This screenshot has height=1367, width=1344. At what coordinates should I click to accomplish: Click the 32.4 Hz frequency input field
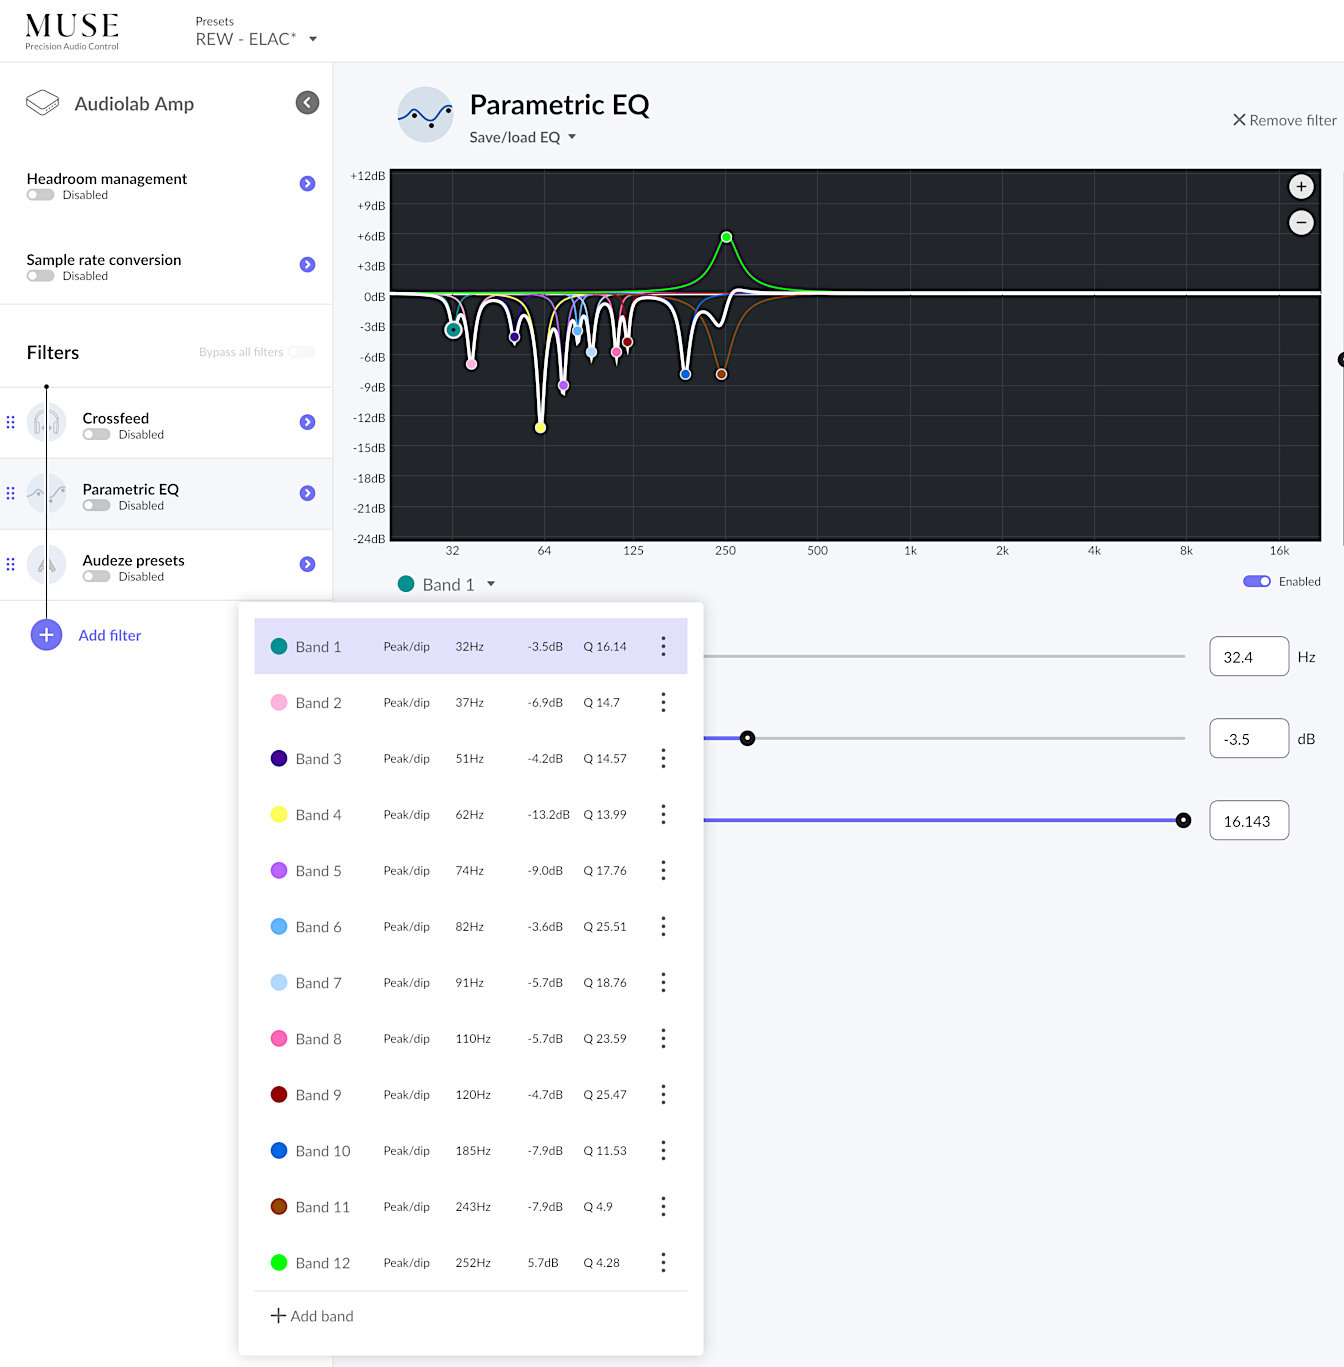click(1249, 657)
